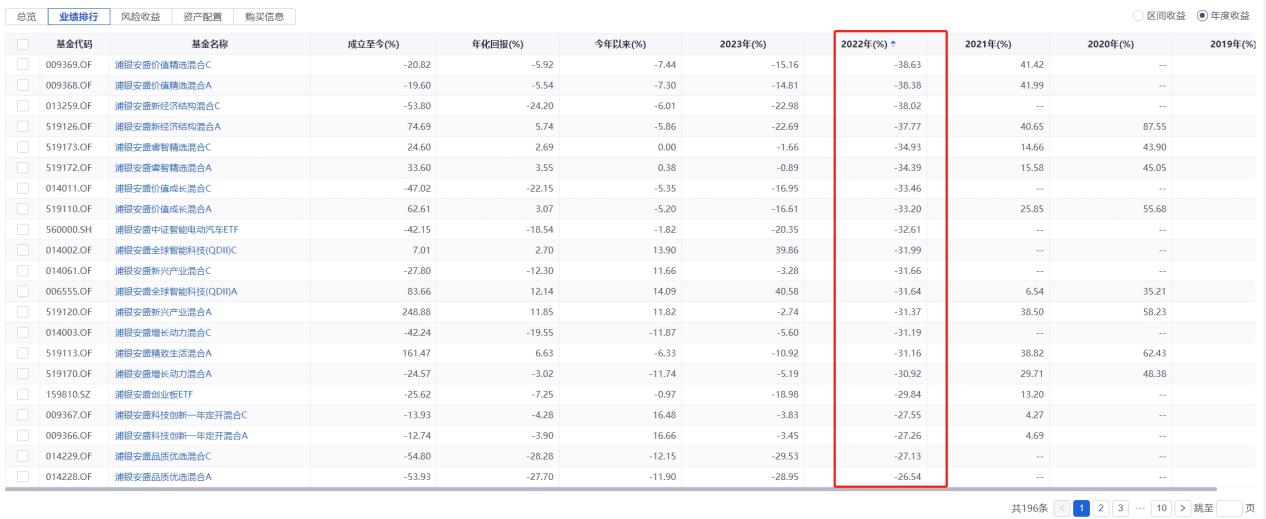
Task: Tick the checkbox for fund 014002.OF
Action: point(22,249)
